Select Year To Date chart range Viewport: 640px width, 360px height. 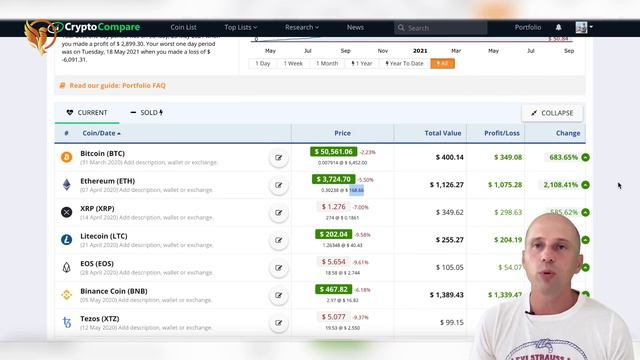(x=404, y=64)
